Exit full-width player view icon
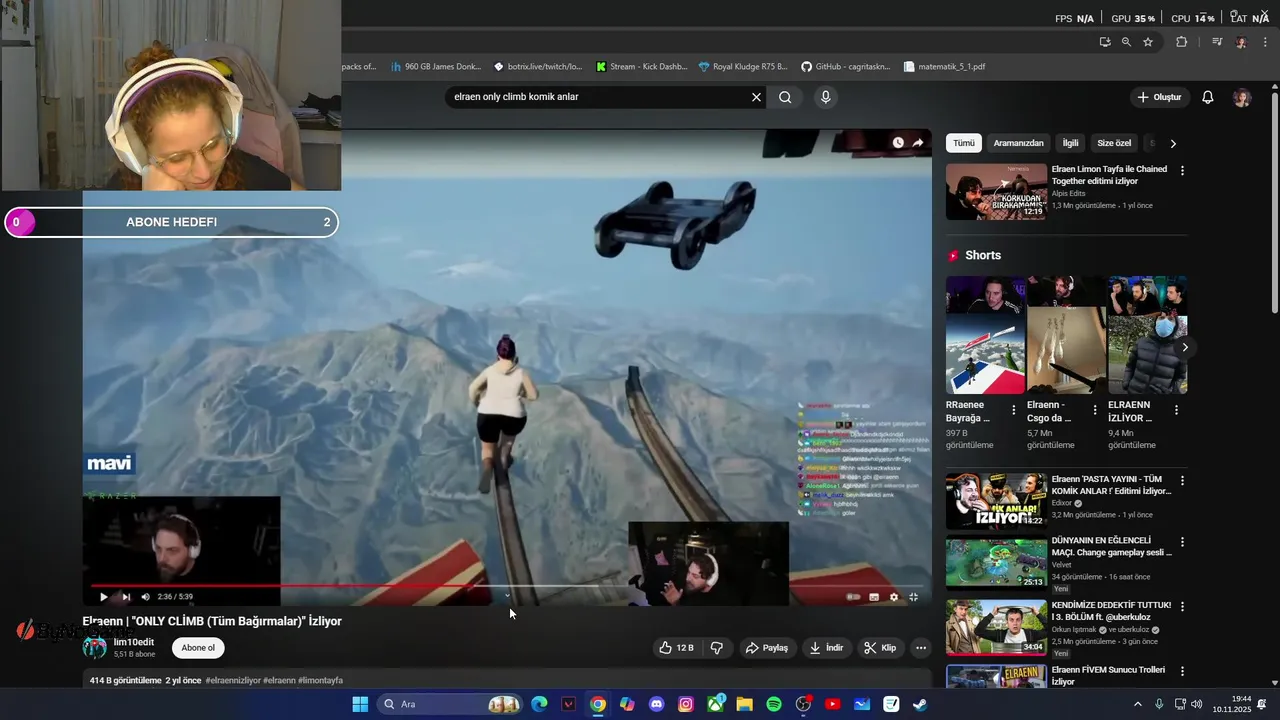 pos(914,597)
